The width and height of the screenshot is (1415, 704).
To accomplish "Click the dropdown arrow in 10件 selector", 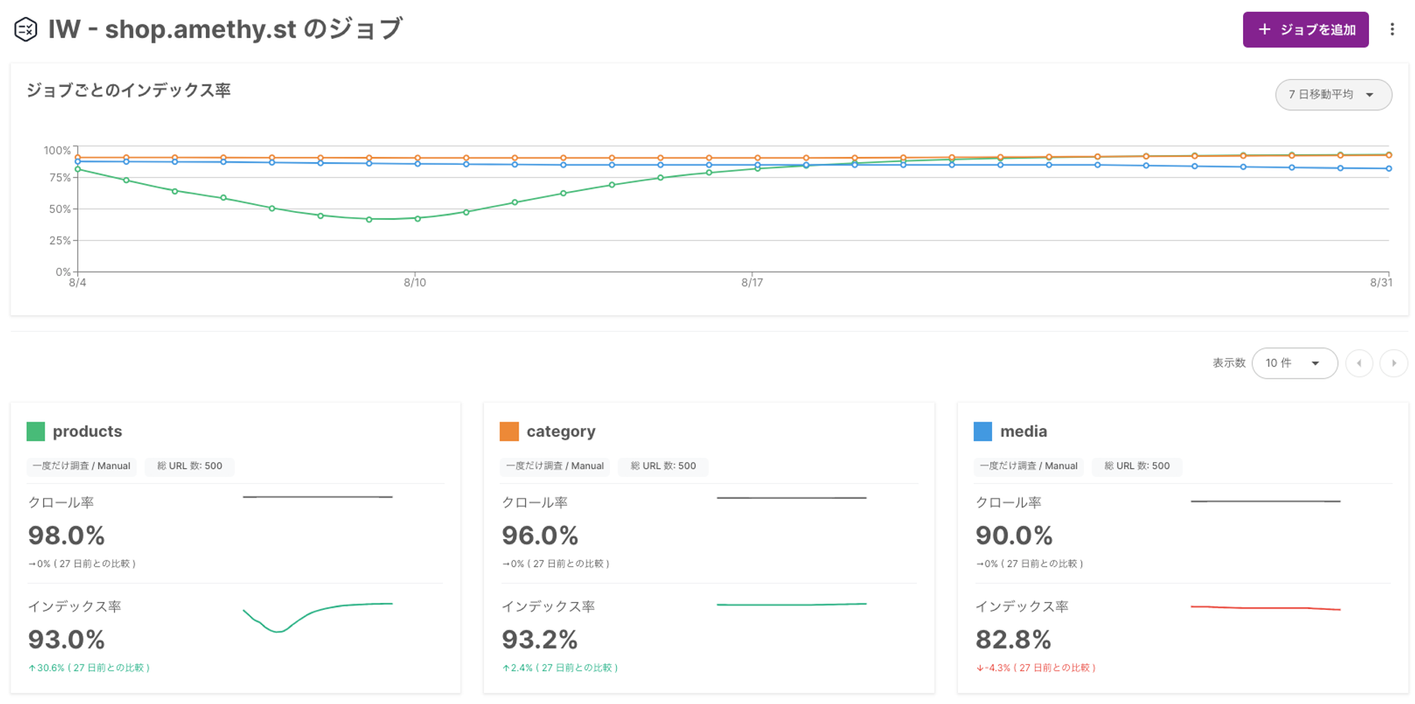I will 1316,363.
